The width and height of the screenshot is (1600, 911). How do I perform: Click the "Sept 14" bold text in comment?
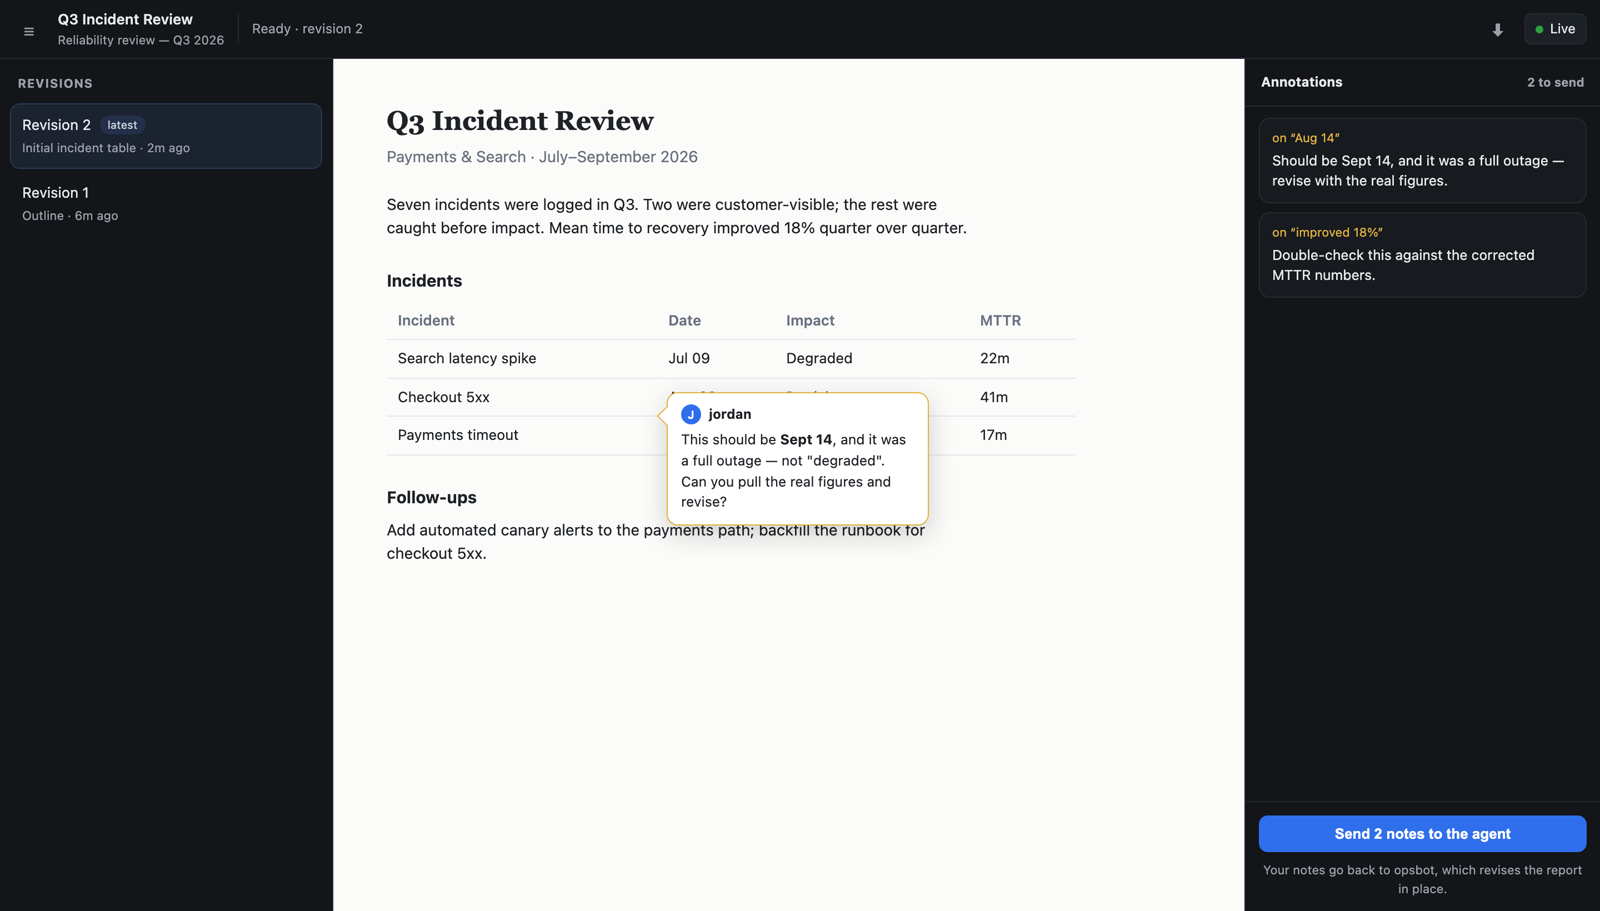[806, 440]
